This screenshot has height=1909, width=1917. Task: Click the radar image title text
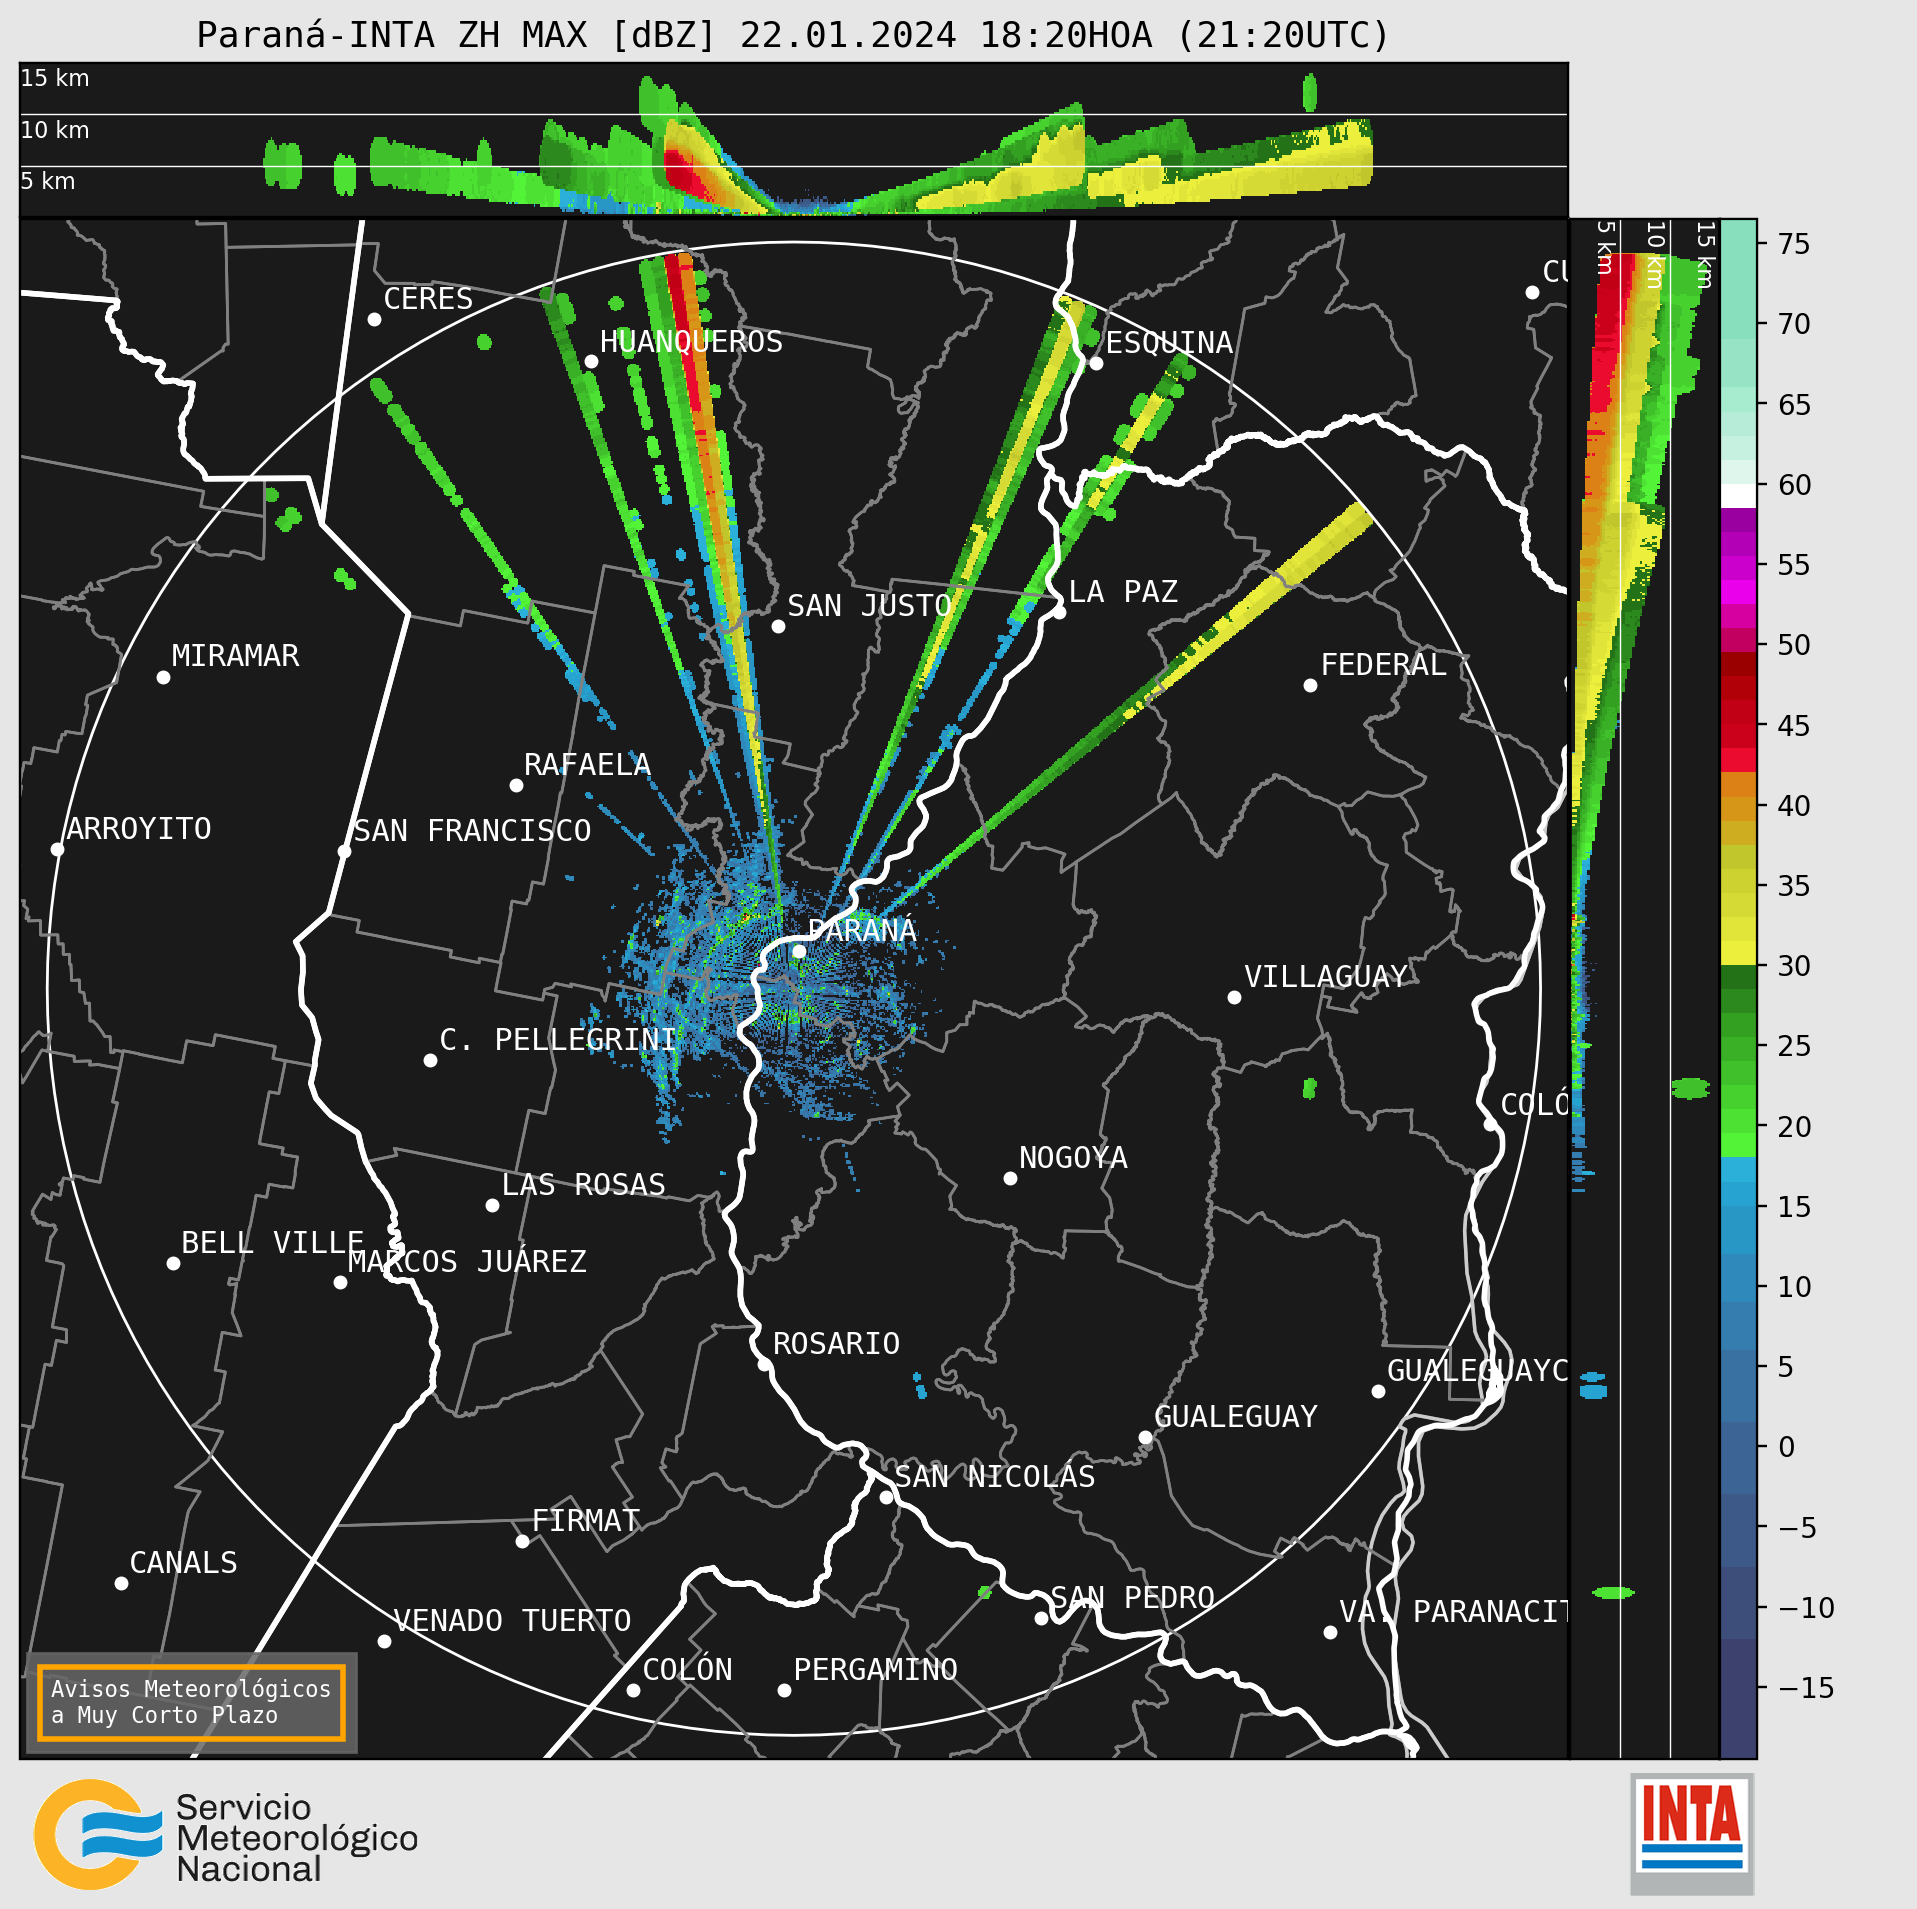click(x=793, y=35)
